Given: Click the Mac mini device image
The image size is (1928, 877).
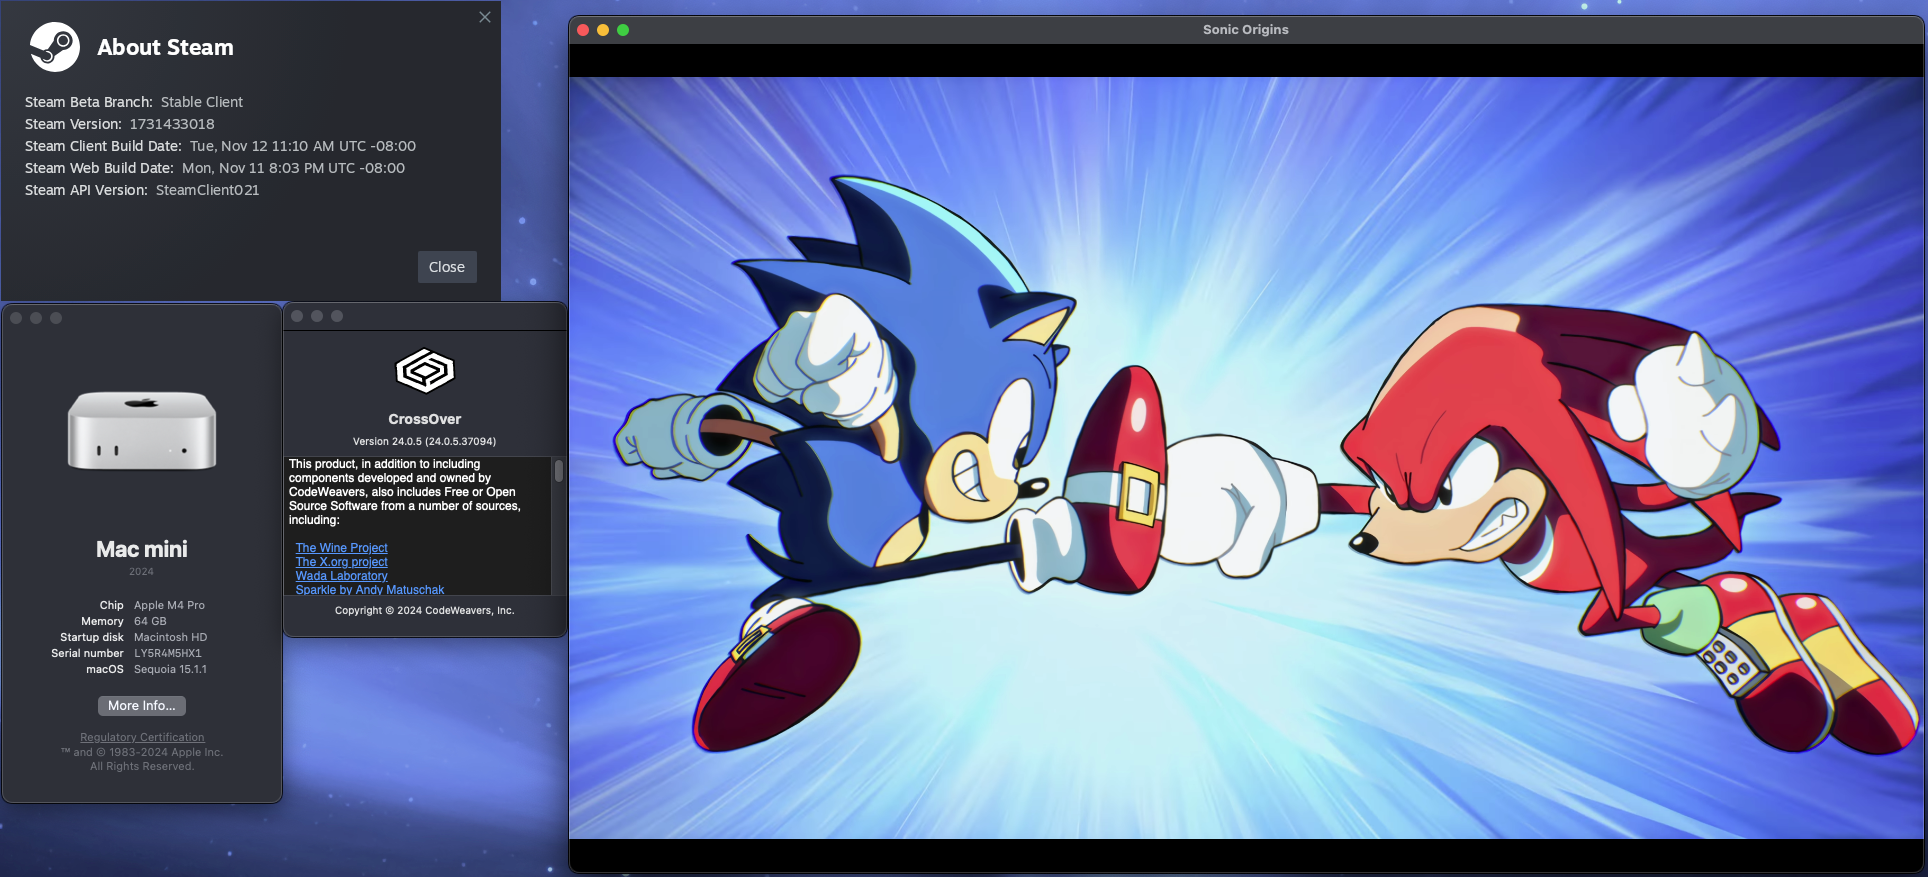Looking at the screenshot, I should point(142,430).
